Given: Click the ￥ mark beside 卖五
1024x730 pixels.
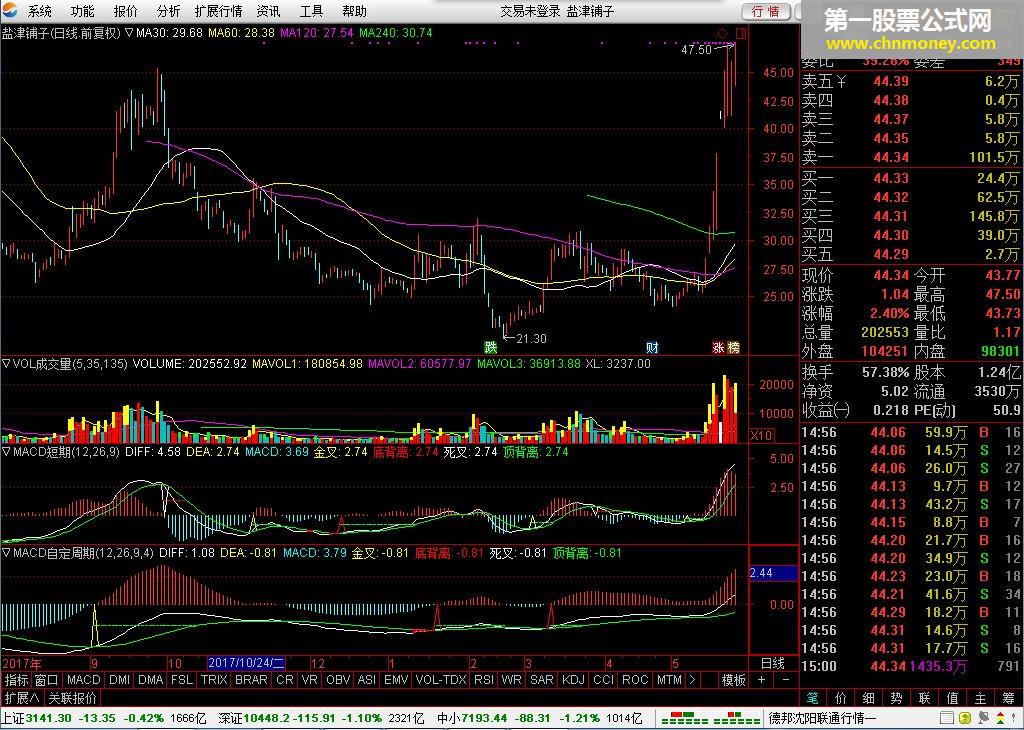Looking at the screenshot, I should tap(841, 82).
